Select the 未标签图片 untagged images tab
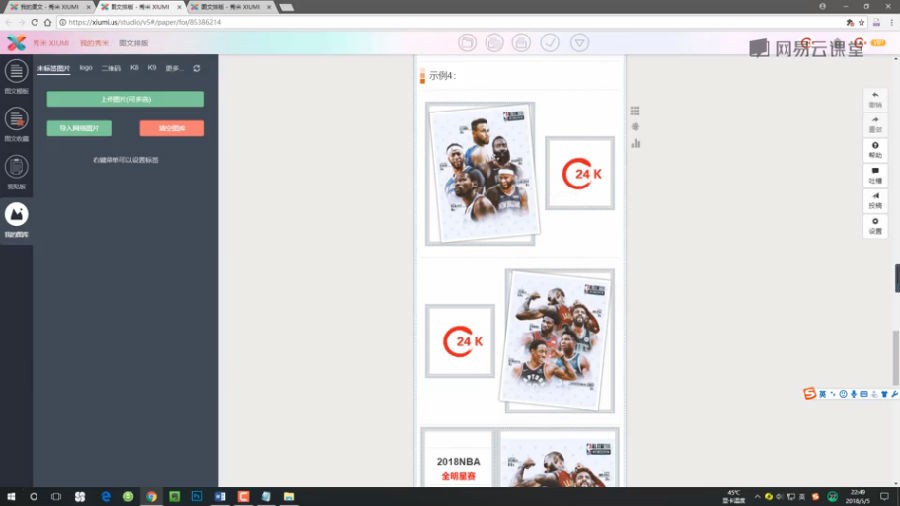900x506 pixels. 53,68
